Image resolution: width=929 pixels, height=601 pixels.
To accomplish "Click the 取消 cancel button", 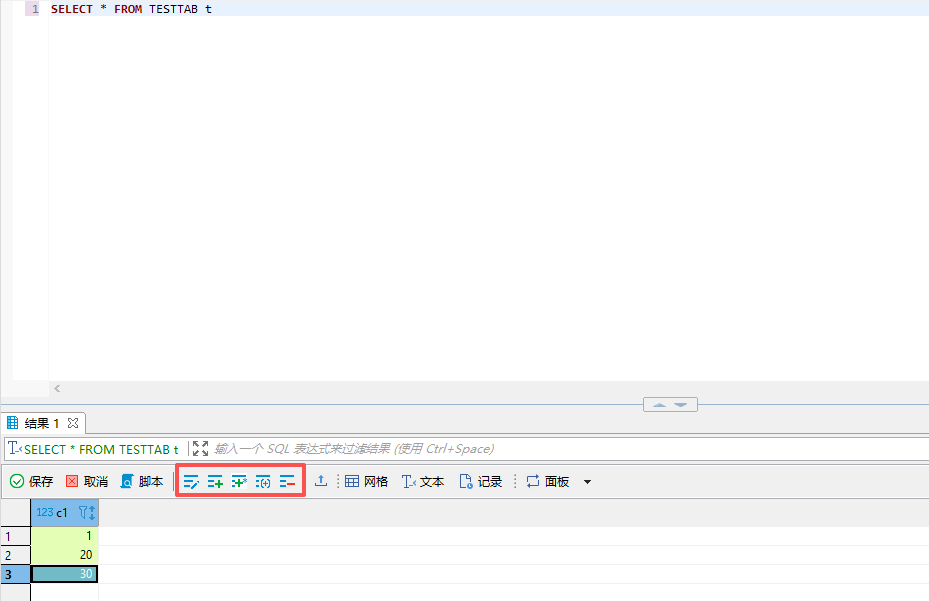I will click(87, 481).
